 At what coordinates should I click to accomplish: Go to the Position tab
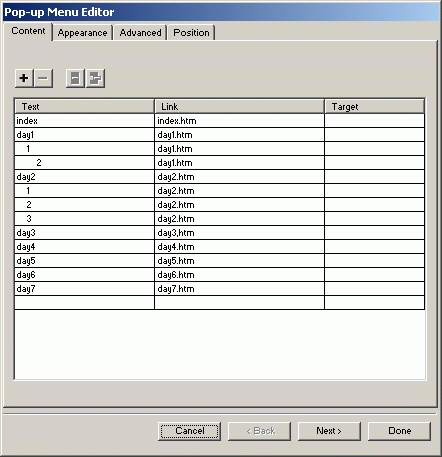pyautogui.click(x=191, y=33)
